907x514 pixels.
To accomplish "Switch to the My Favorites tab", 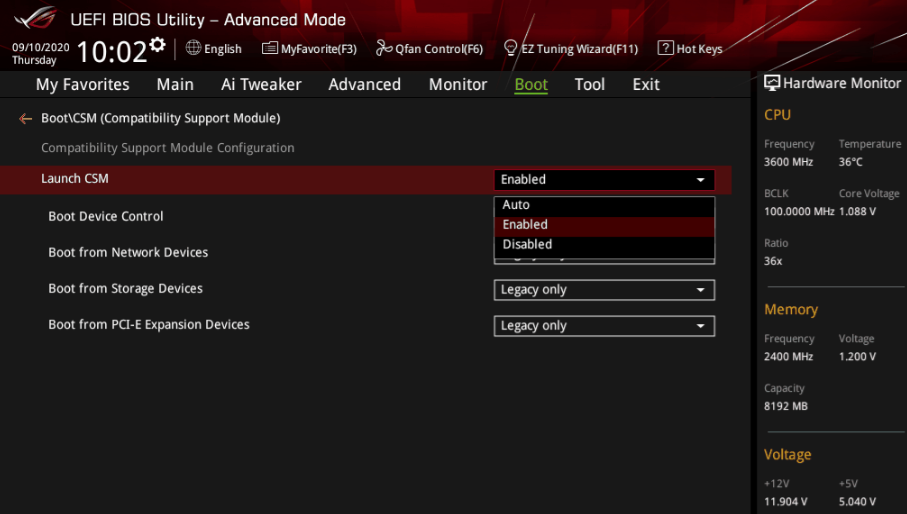I will pos(83,84).
